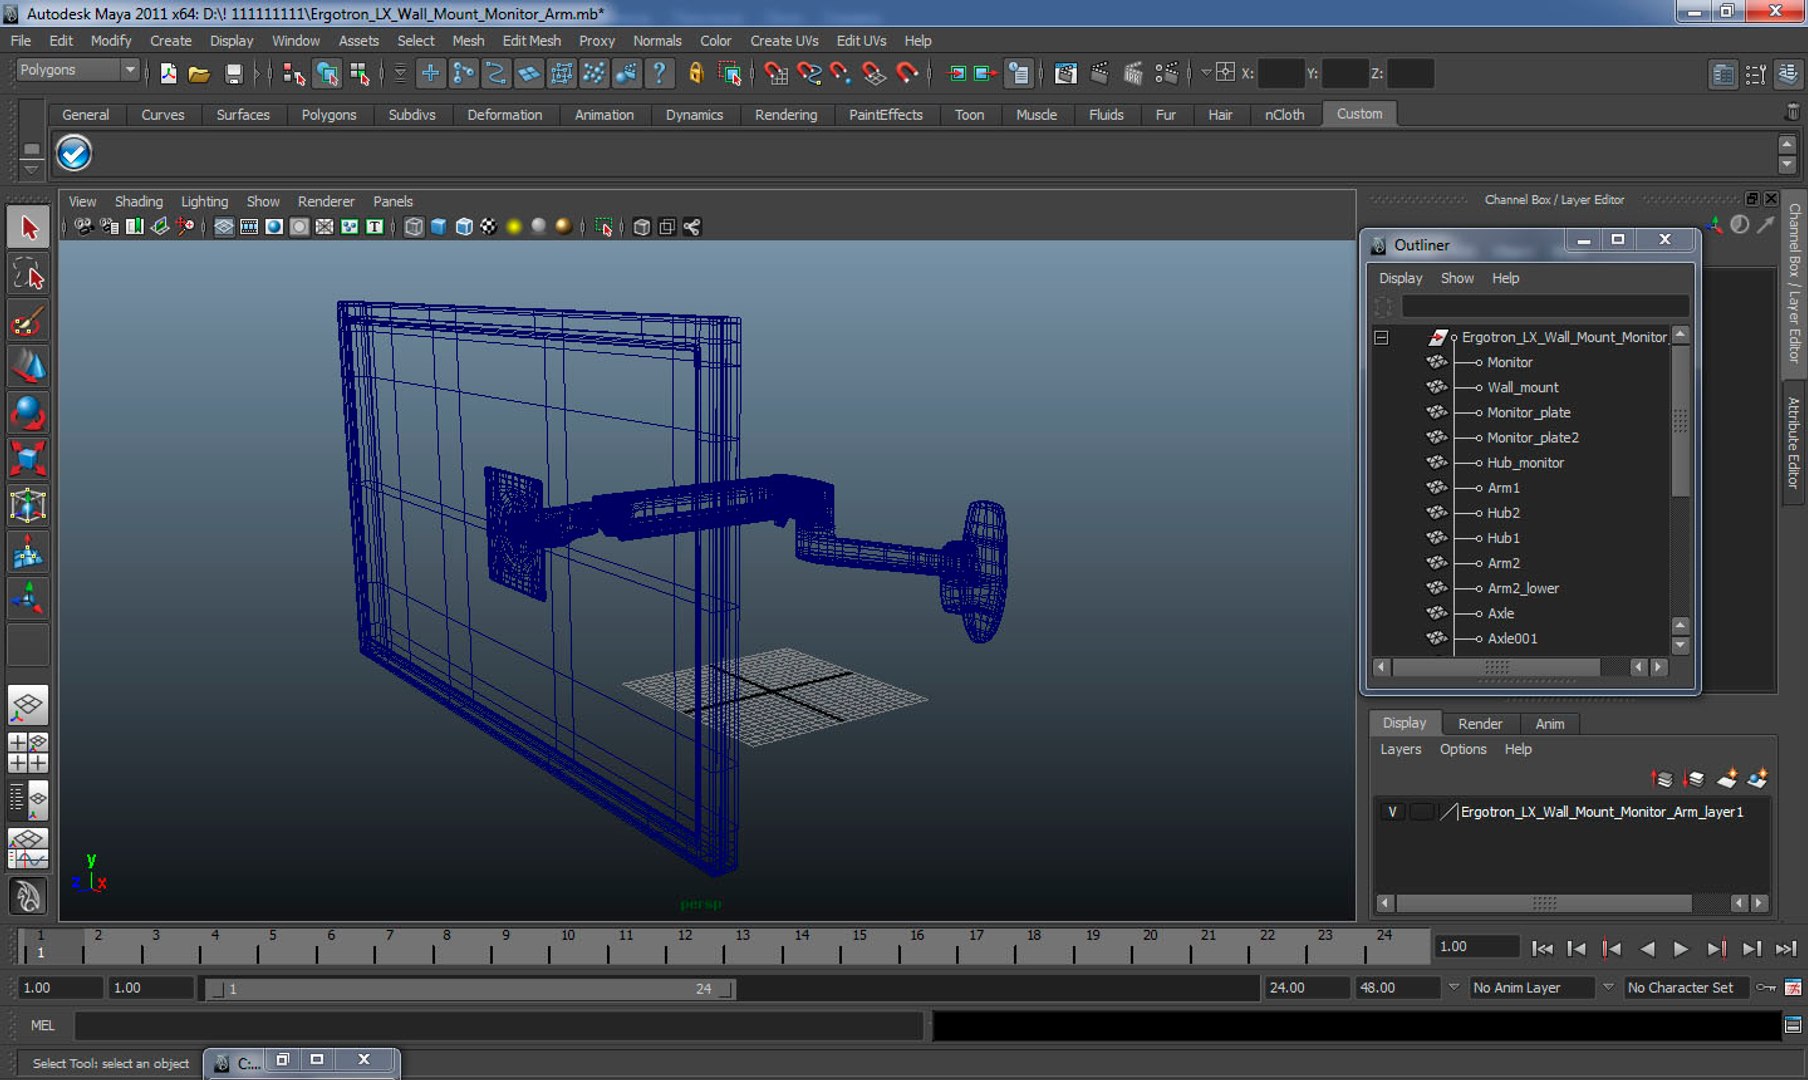The height and width of the screenshot is (1080, 1808).
Task: Collapse Ergotron_LX_Wall_Mount_Monitor group in Outliner
Action: (x=1381, y=338)
